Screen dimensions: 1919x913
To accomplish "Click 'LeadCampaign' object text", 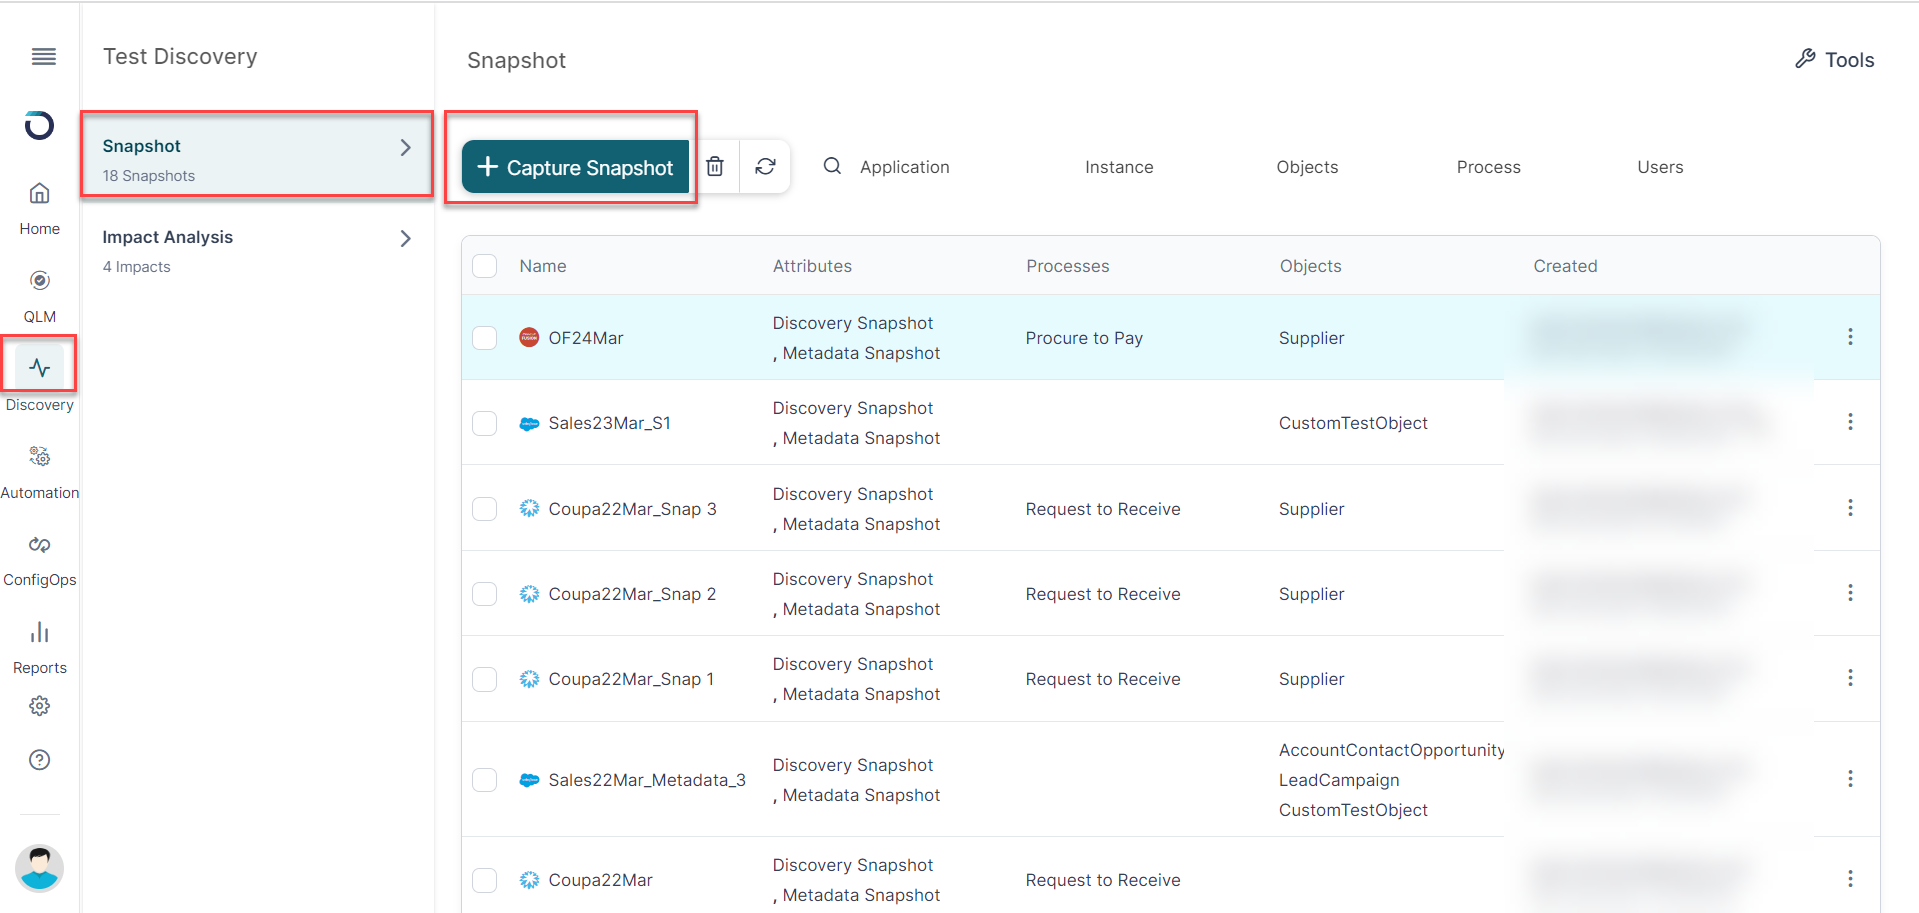I will tap(1339, 780).
